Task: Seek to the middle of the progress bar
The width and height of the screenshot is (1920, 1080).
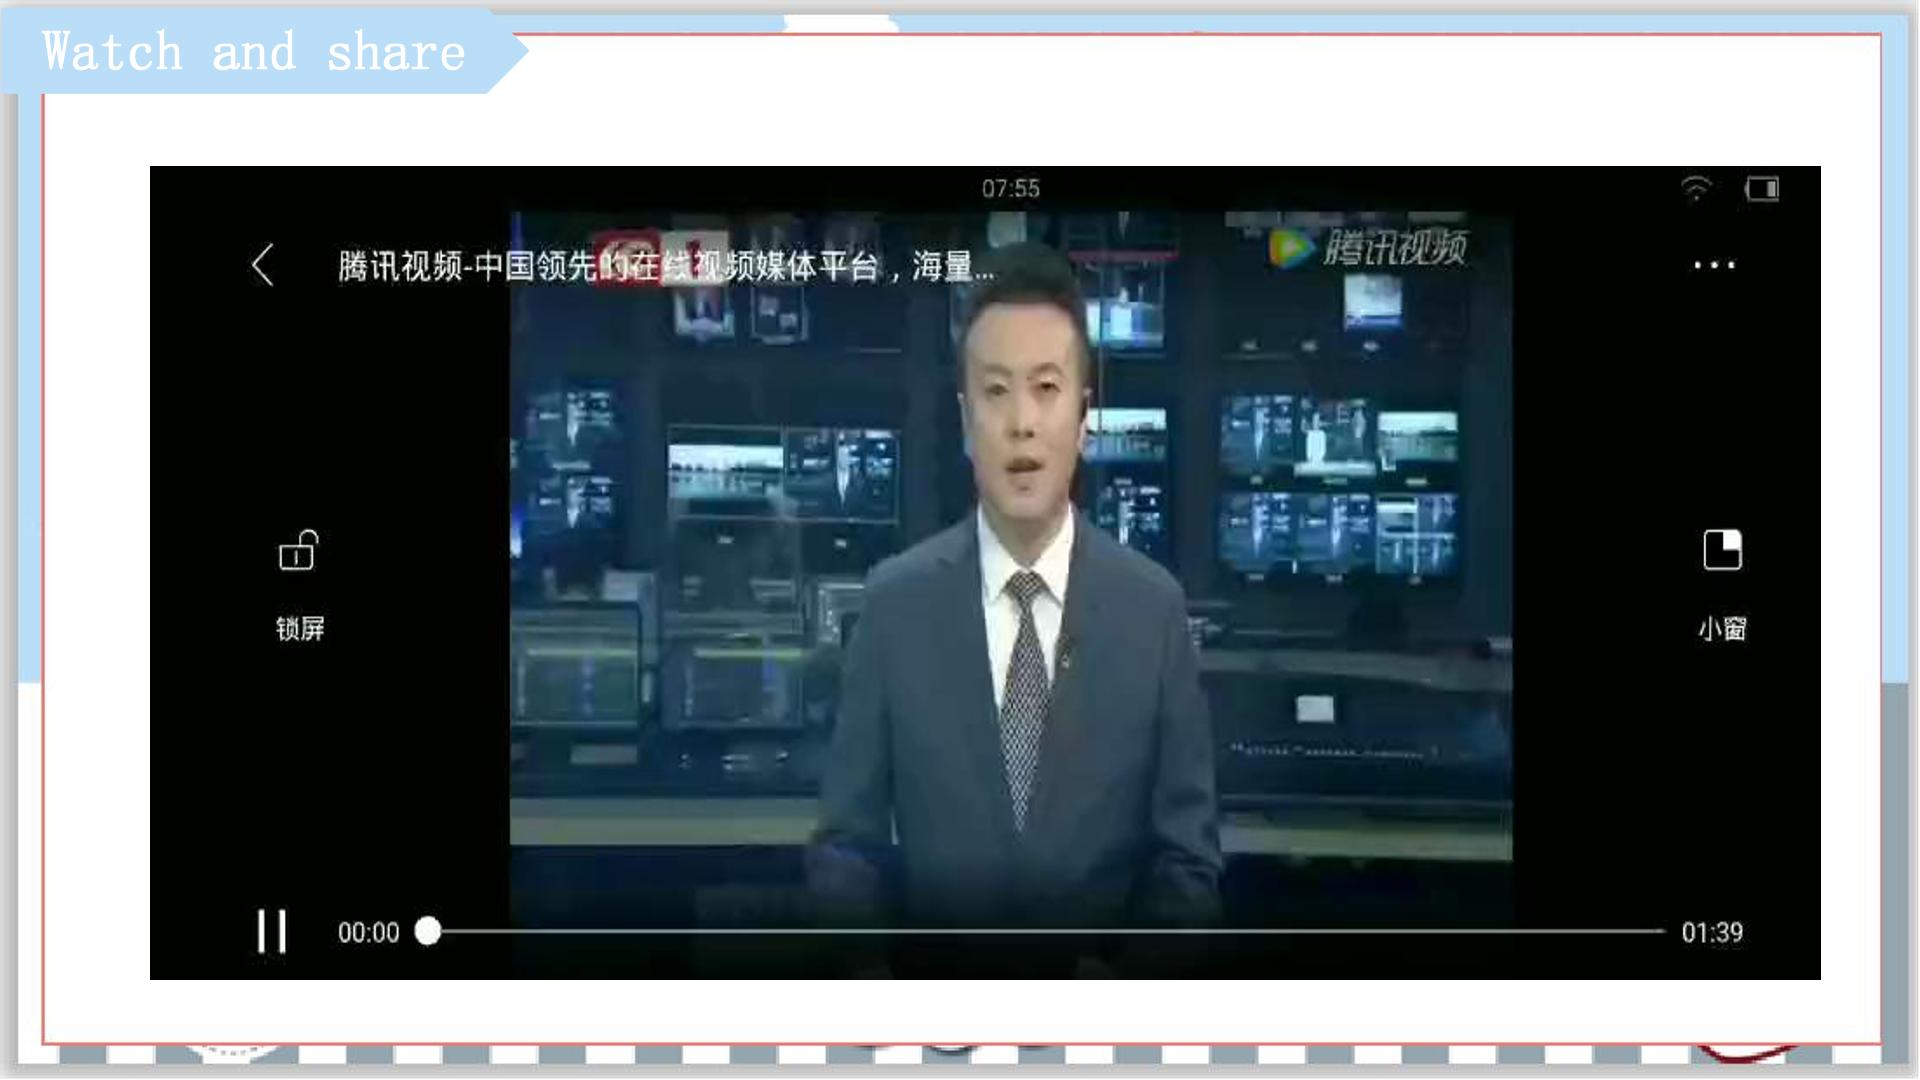Action: point(1046,931)
